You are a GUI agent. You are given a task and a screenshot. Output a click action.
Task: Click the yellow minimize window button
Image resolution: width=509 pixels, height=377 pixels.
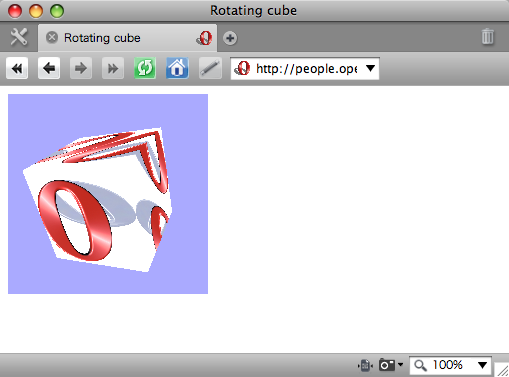36,11
